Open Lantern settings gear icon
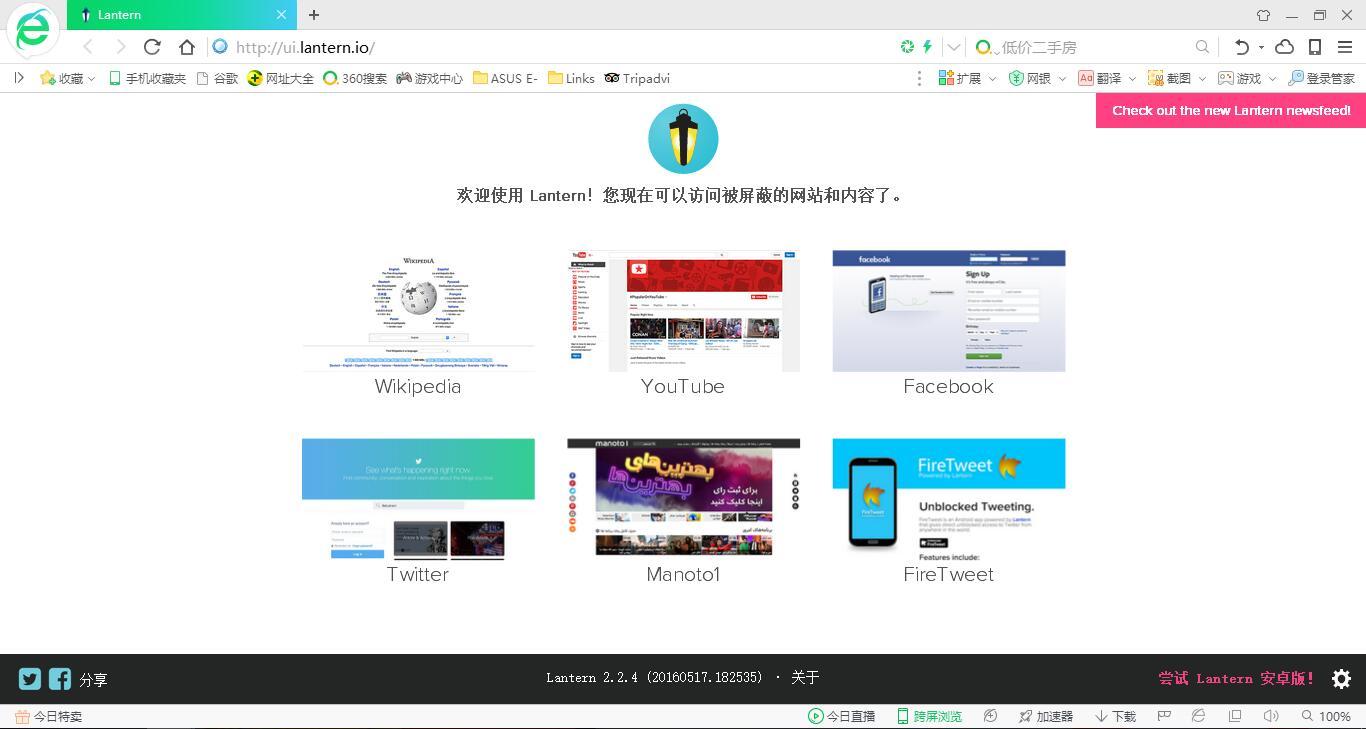 click(x=1342, y=679)
